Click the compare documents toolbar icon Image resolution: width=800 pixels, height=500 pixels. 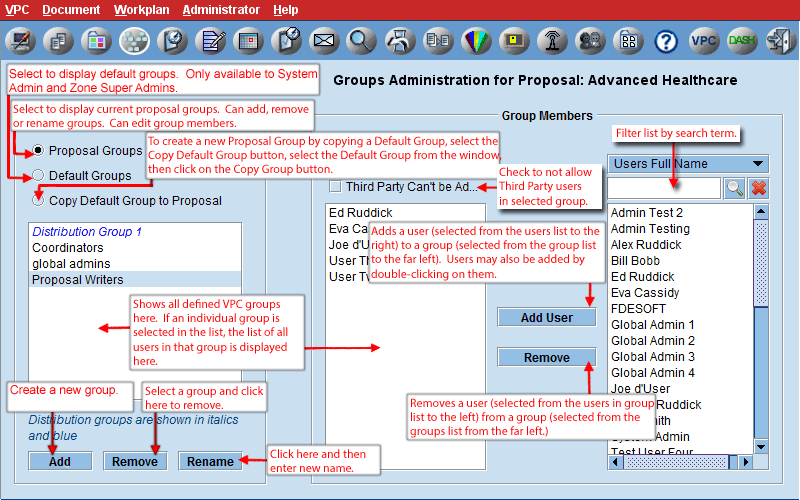tap(438, 41)
